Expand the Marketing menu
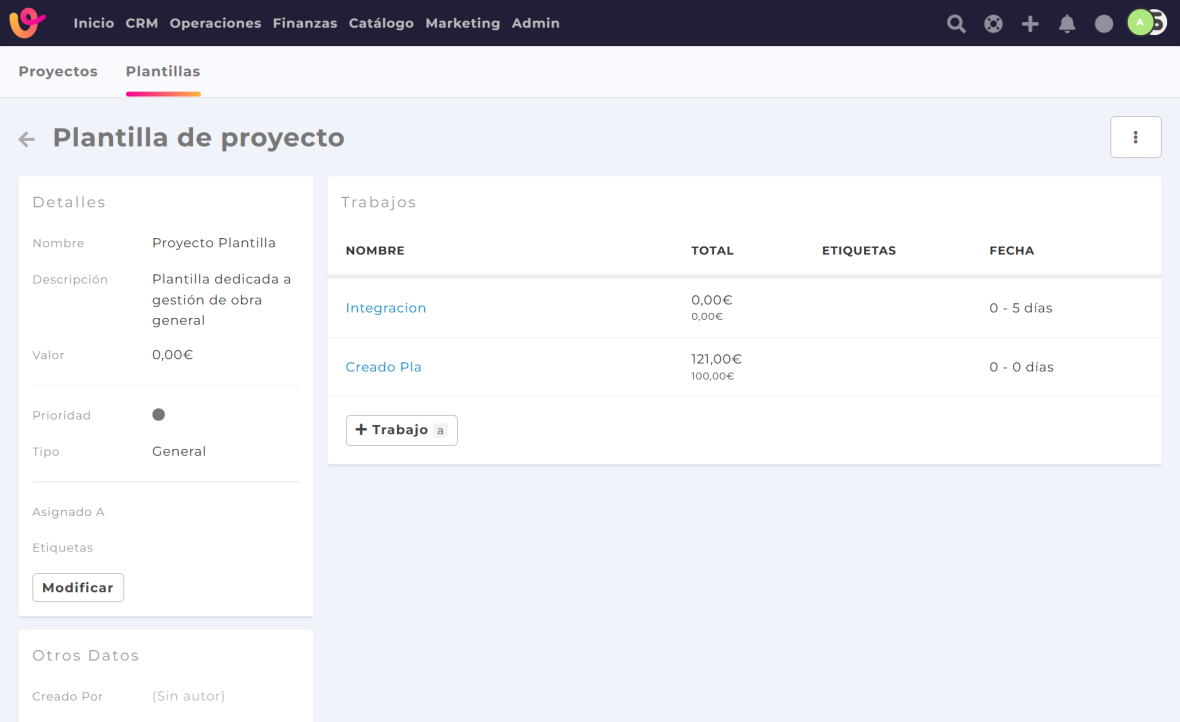 click(x=462, y=23)
